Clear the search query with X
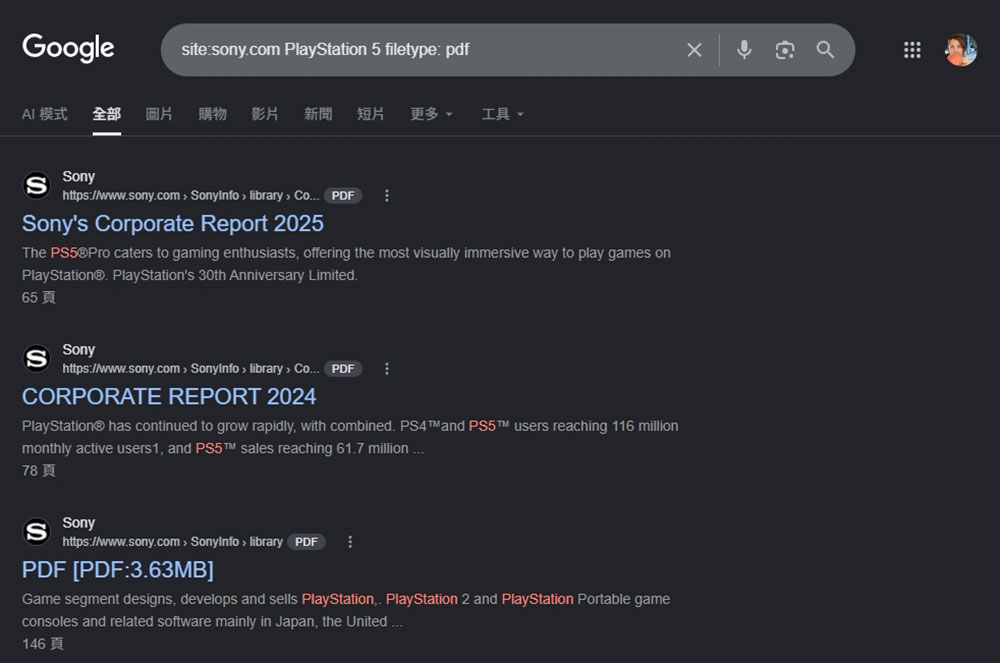 tap(694, 50)
